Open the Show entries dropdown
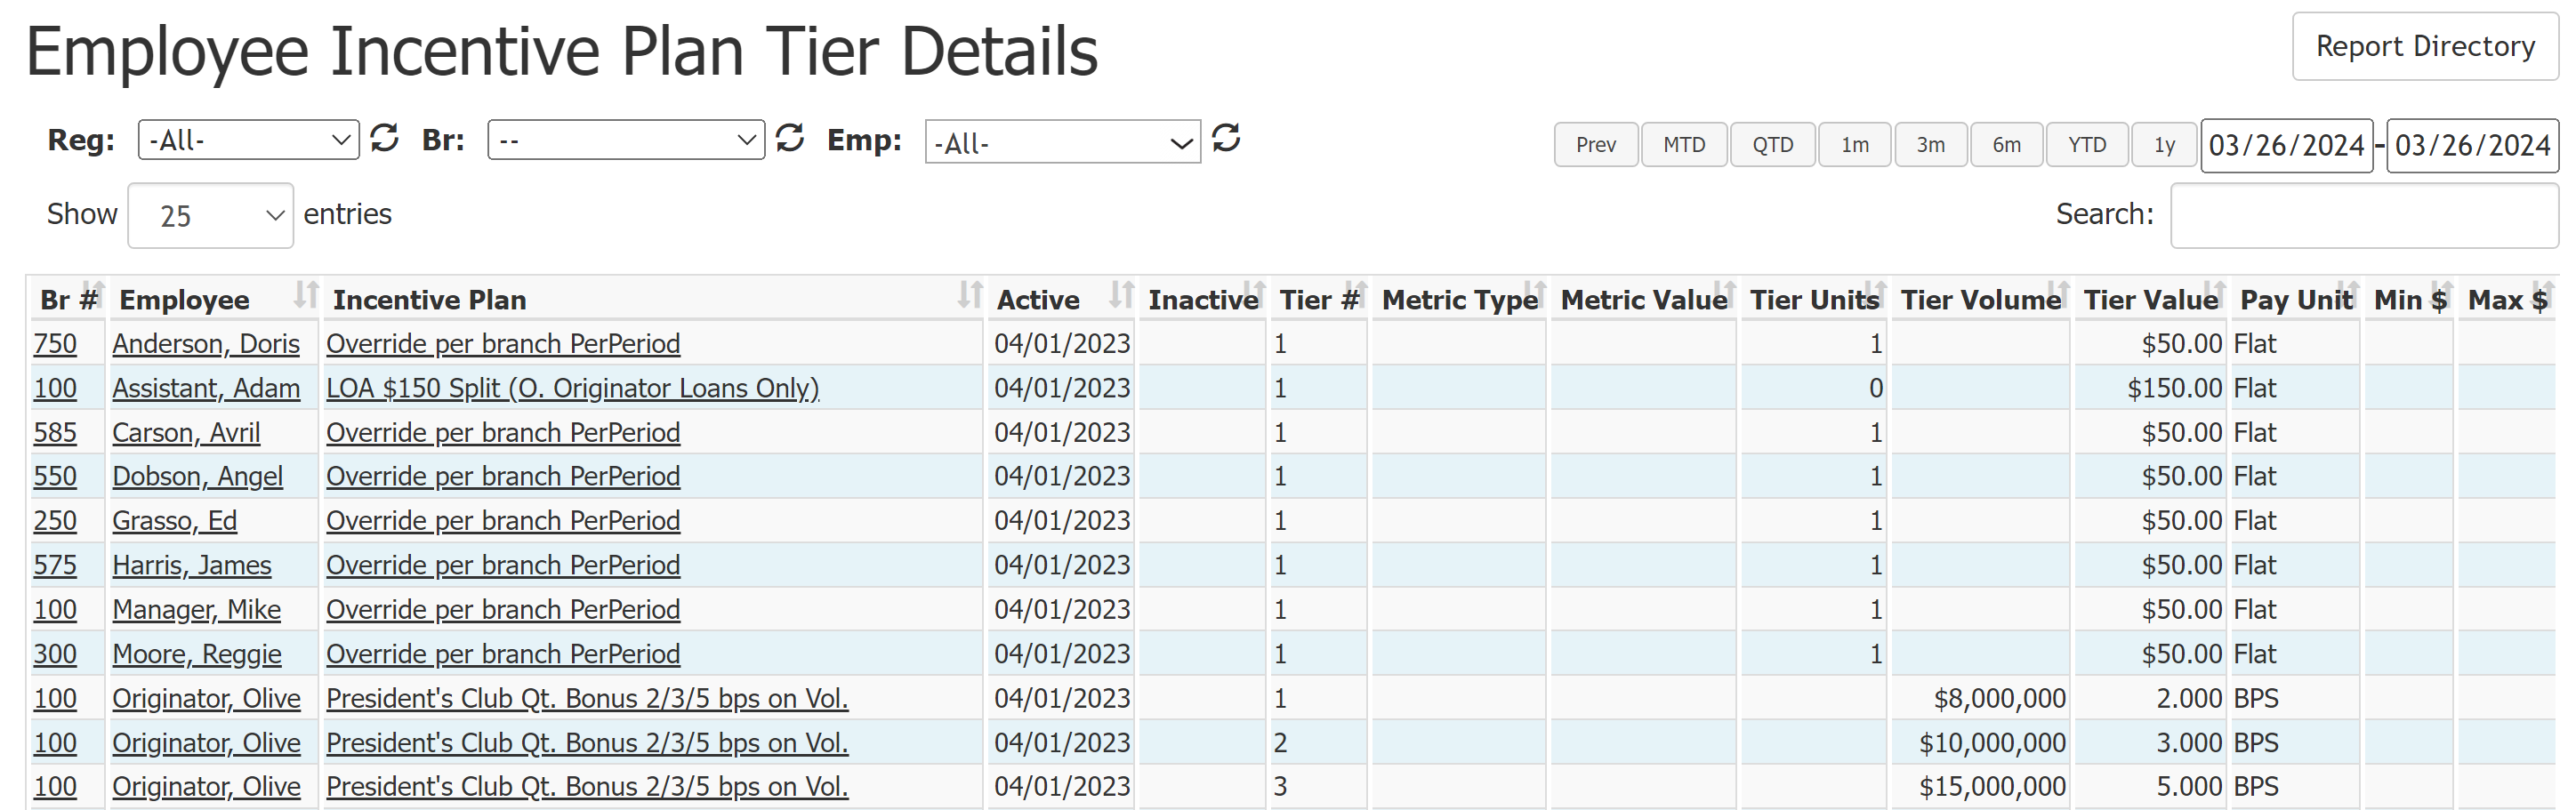The height and width of the screenshot is (810, 2576). [x=211, y=215]
